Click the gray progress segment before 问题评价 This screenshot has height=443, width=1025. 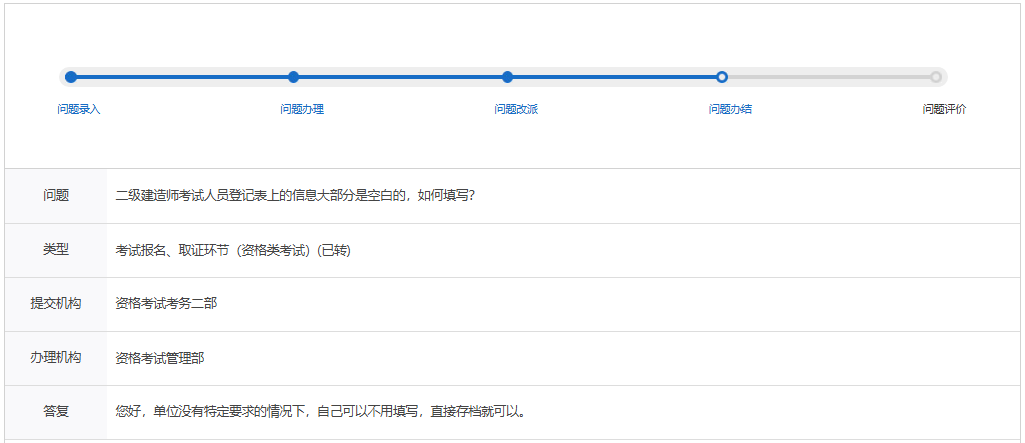tap(828, 77)
